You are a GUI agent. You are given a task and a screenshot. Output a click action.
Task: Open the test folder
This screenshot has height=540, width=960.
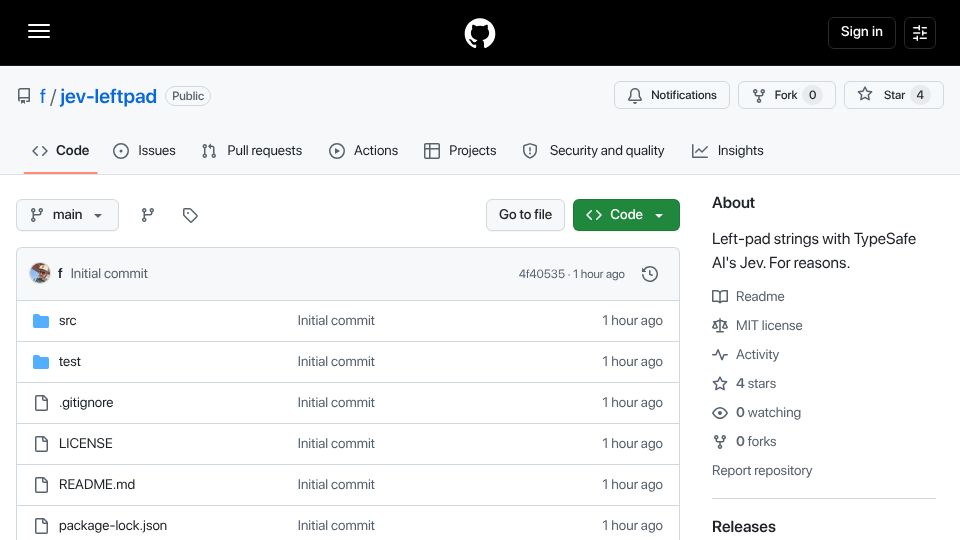coord(69,362)
